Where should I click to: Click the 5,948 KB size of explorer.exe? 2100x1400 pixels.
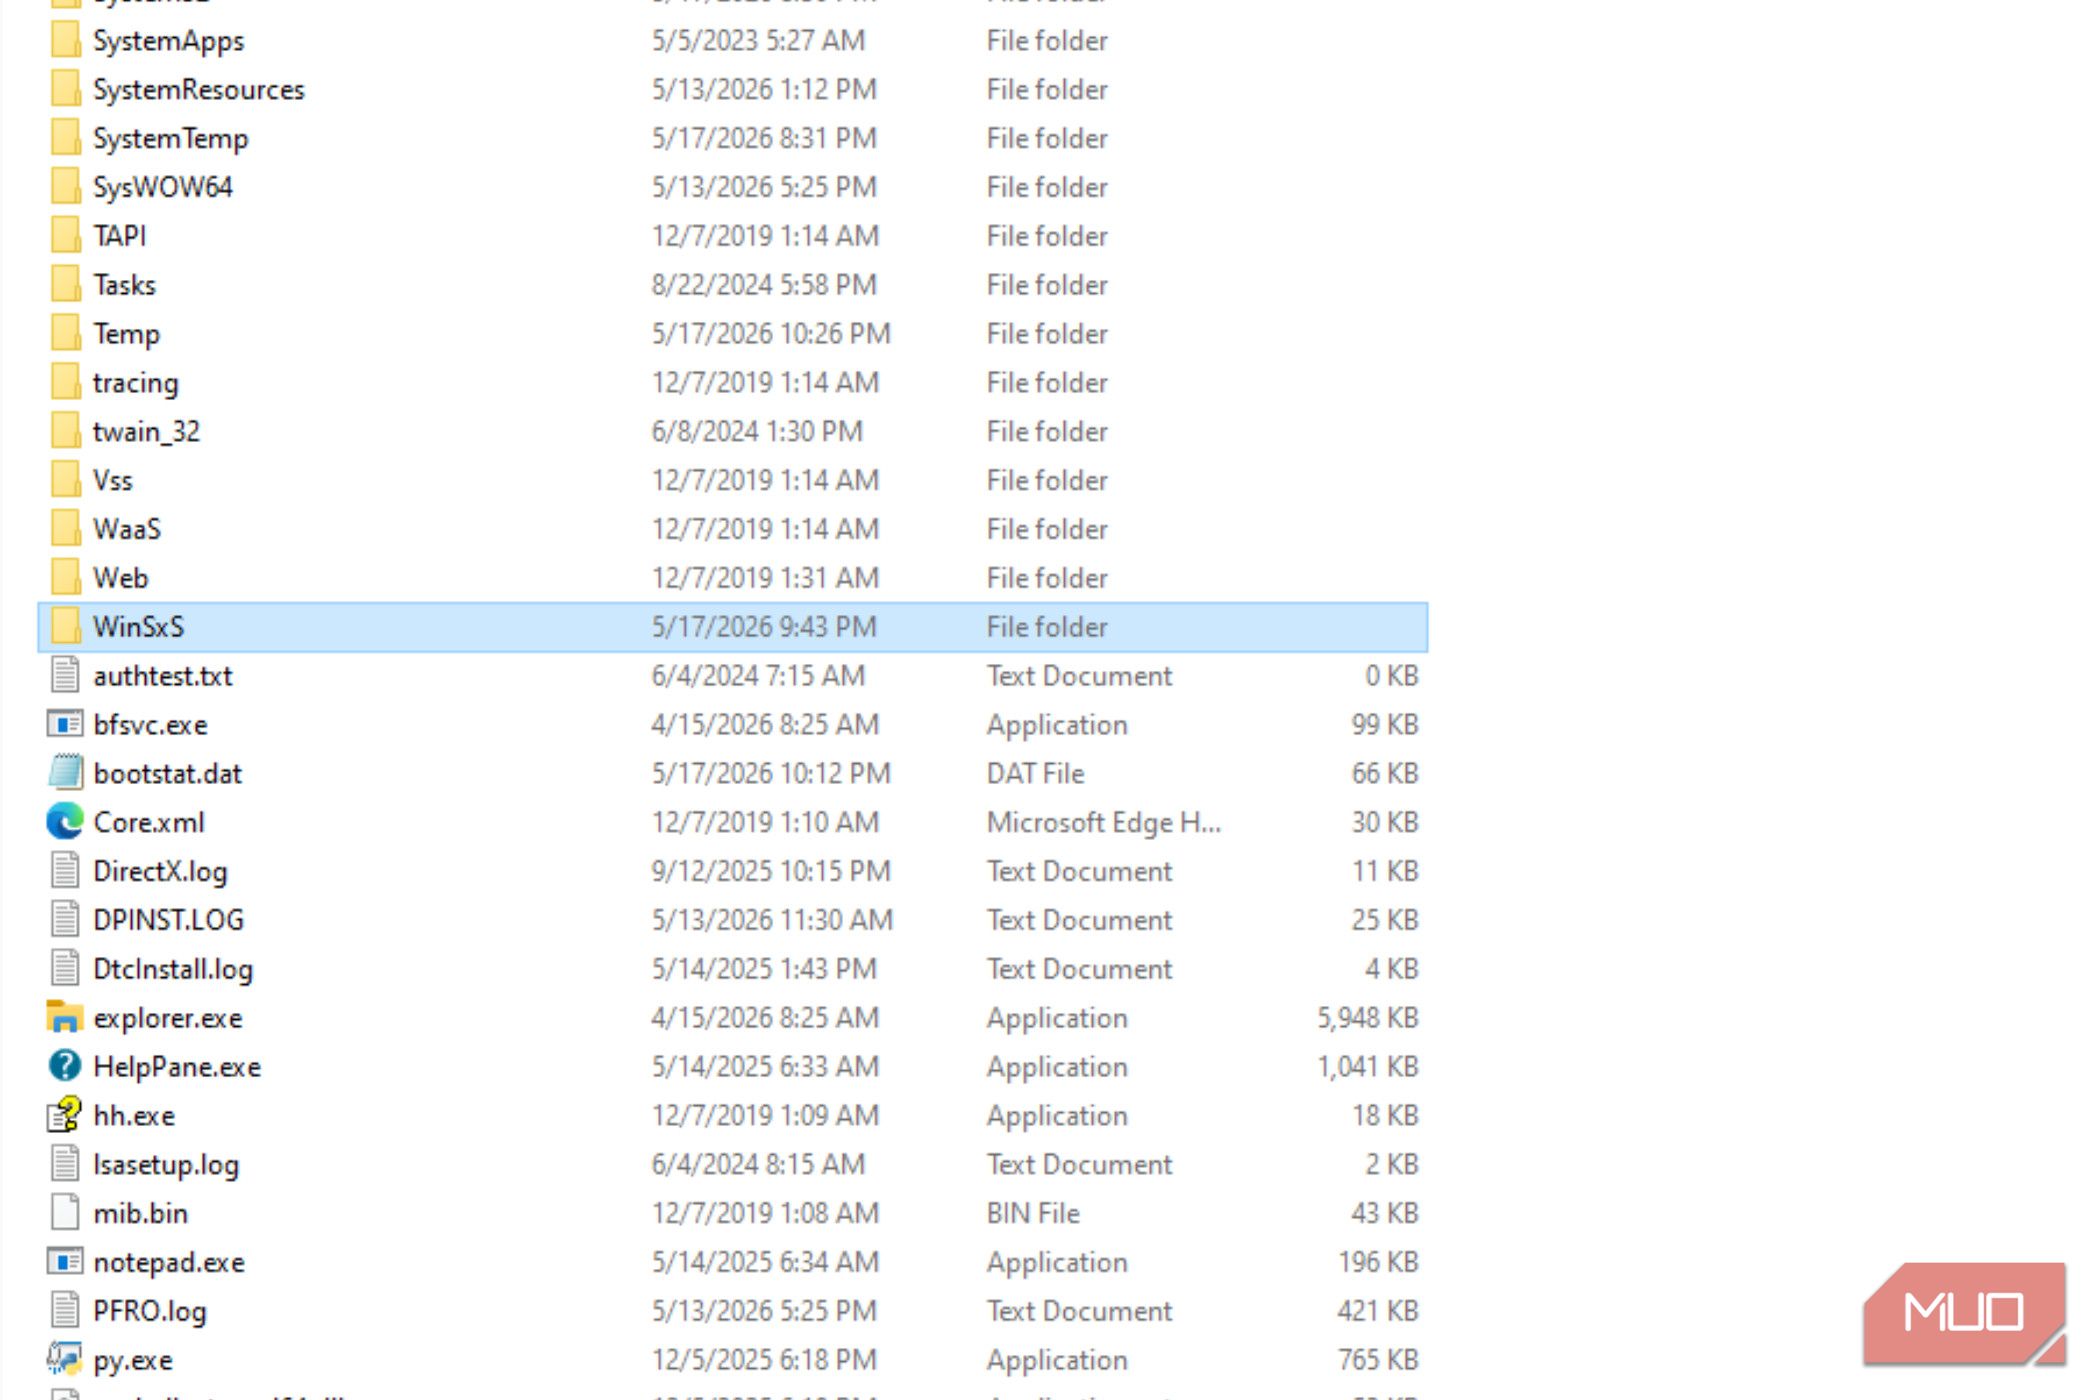pyautogui.click(x=1368, y=1018)
